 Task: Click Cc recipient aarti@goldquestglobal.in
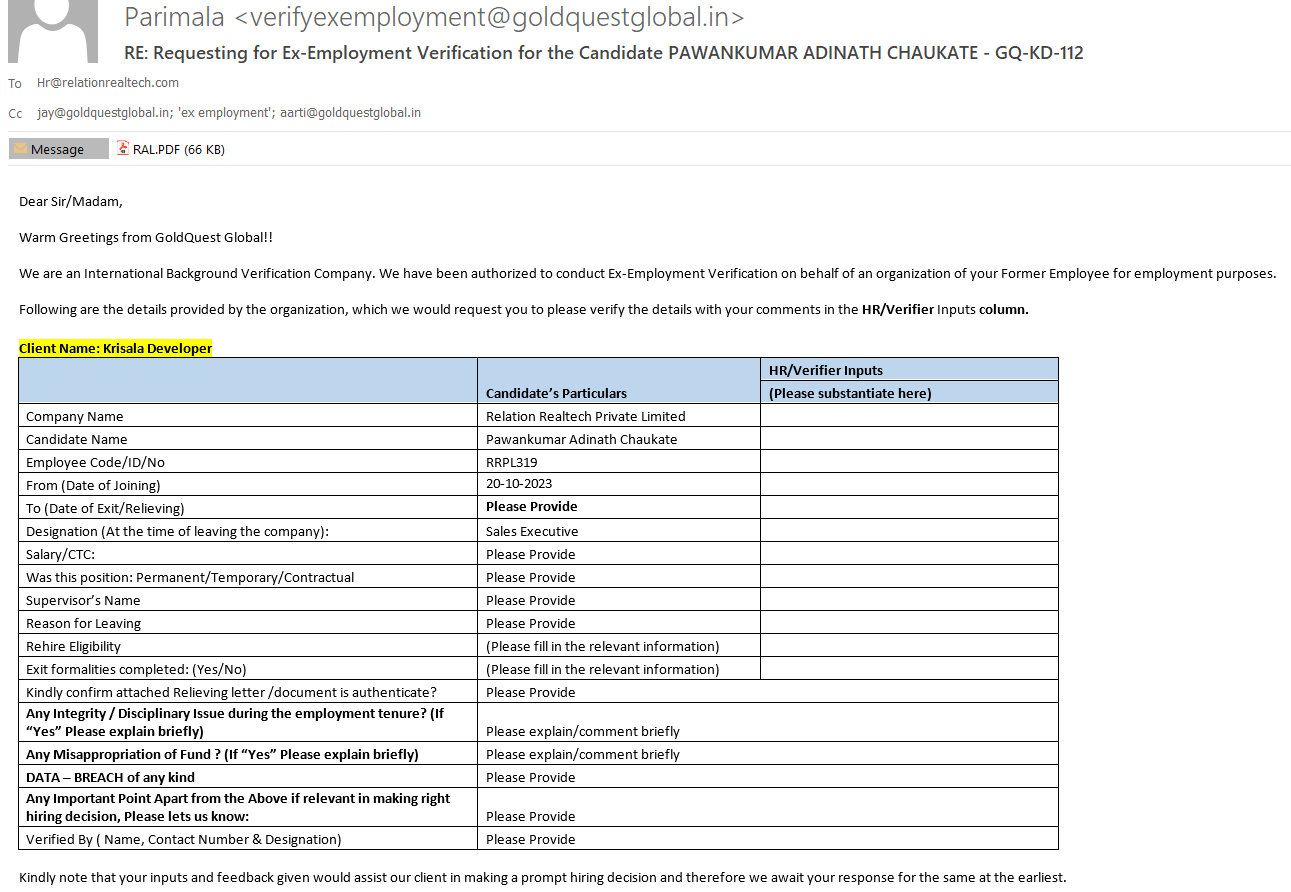(350, 113)
